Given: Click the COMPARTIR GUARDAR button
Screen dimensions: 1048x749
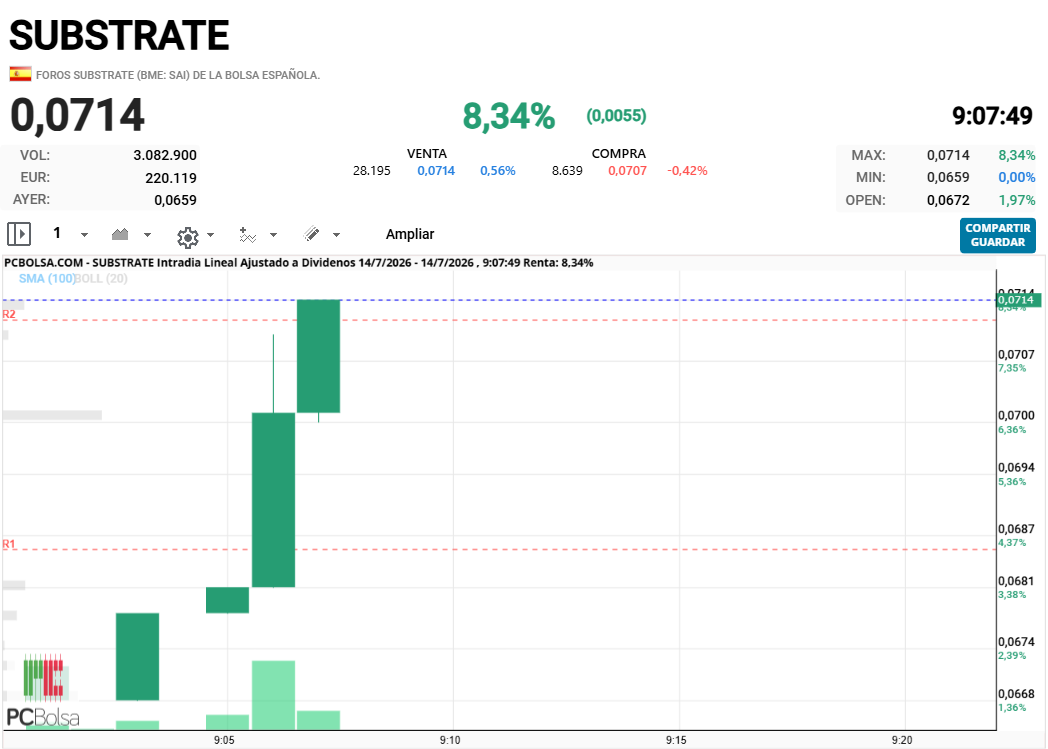Looking at the screenshot, I should point(998,235).
